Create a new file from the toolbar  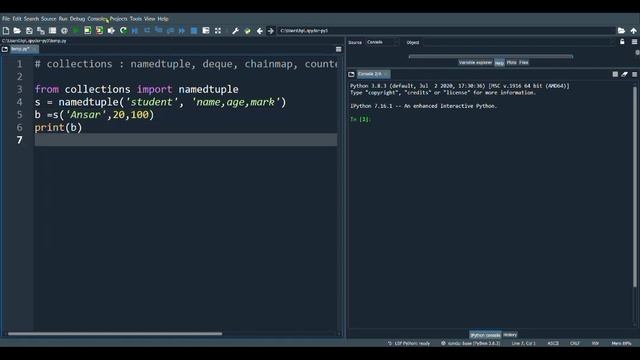pos(6,31)
